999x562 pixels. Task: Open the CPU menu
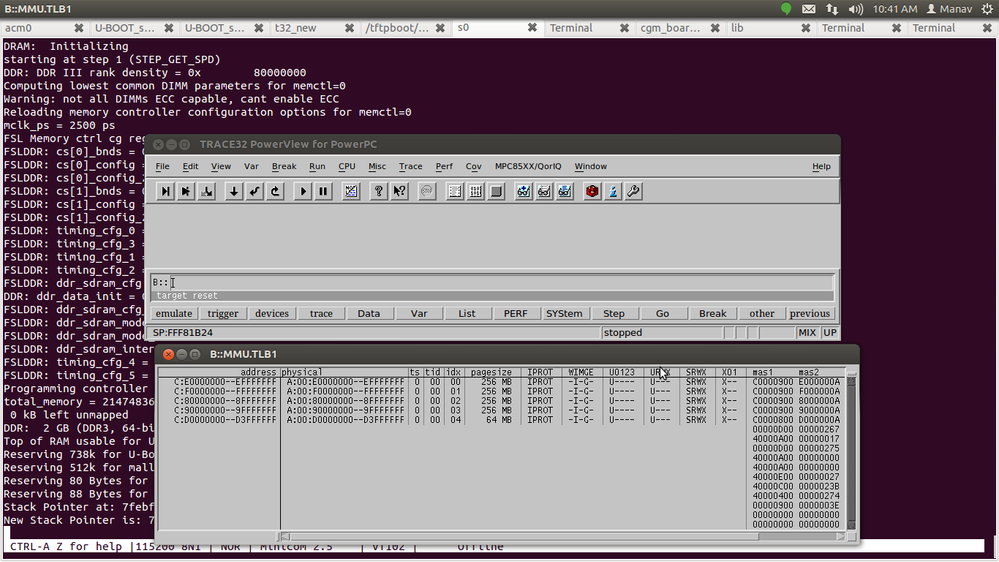[x=347, y=166]
